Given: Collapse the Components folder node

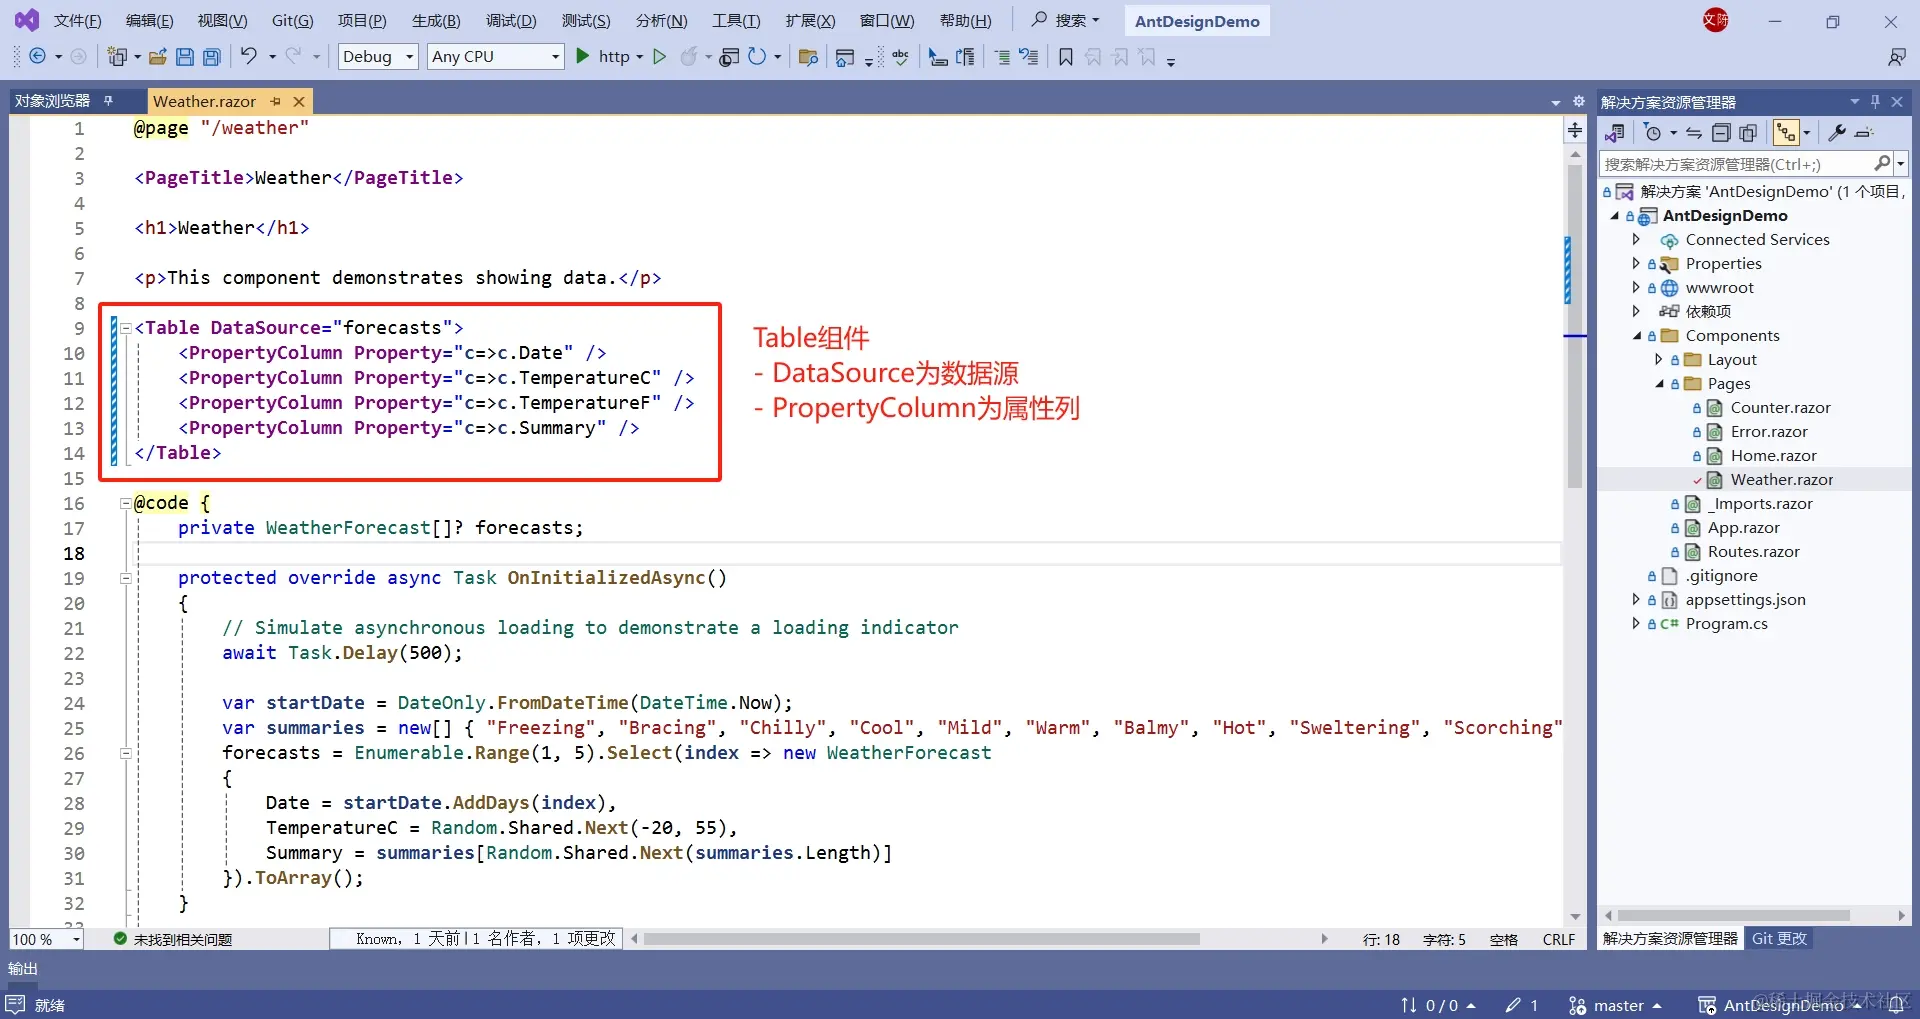Looking at the screenshot, I should coord(1636,336).
